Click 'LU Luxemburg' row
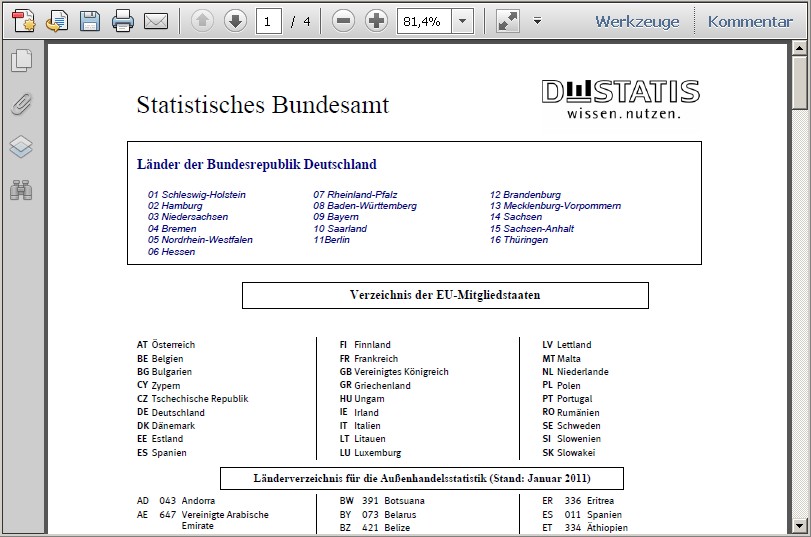 370,453
